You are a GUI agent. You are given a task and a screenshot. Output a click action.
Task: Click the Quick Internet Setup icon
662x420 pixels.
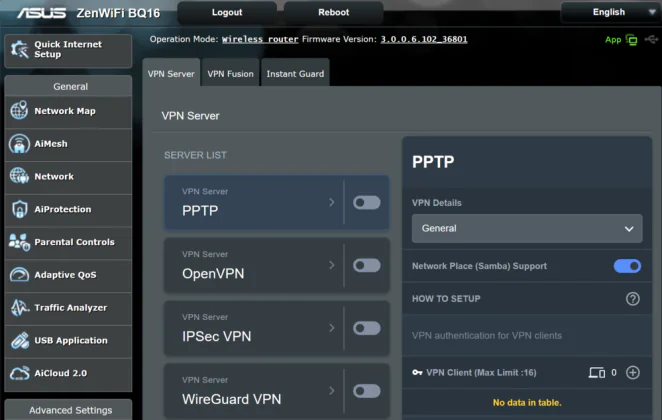pos(19,49)
